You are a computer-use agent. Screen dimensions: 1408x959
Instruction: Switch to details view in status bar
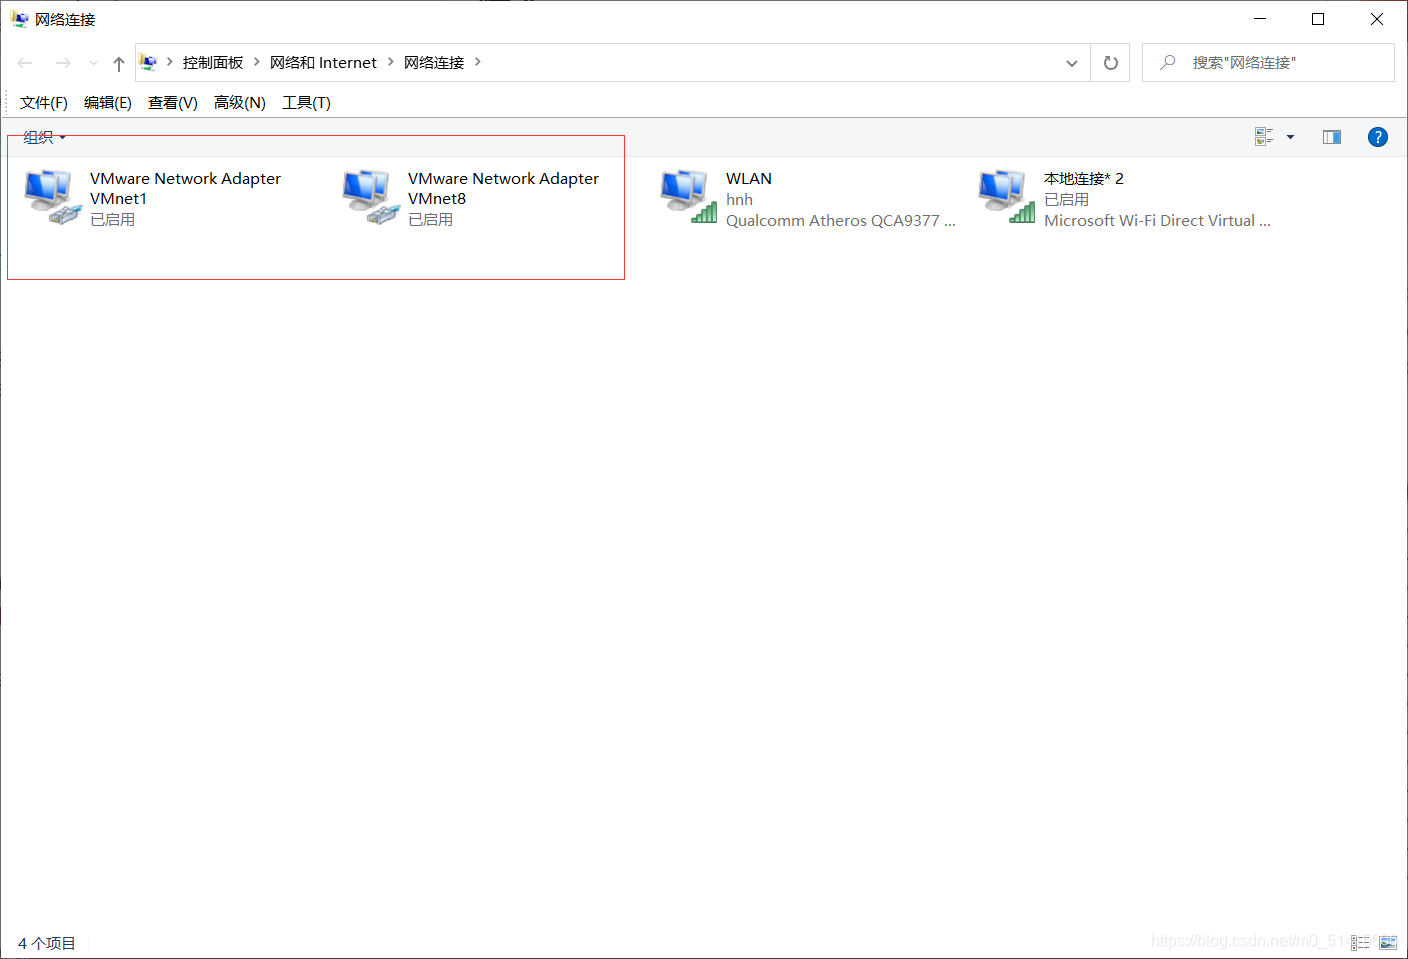1360,942
